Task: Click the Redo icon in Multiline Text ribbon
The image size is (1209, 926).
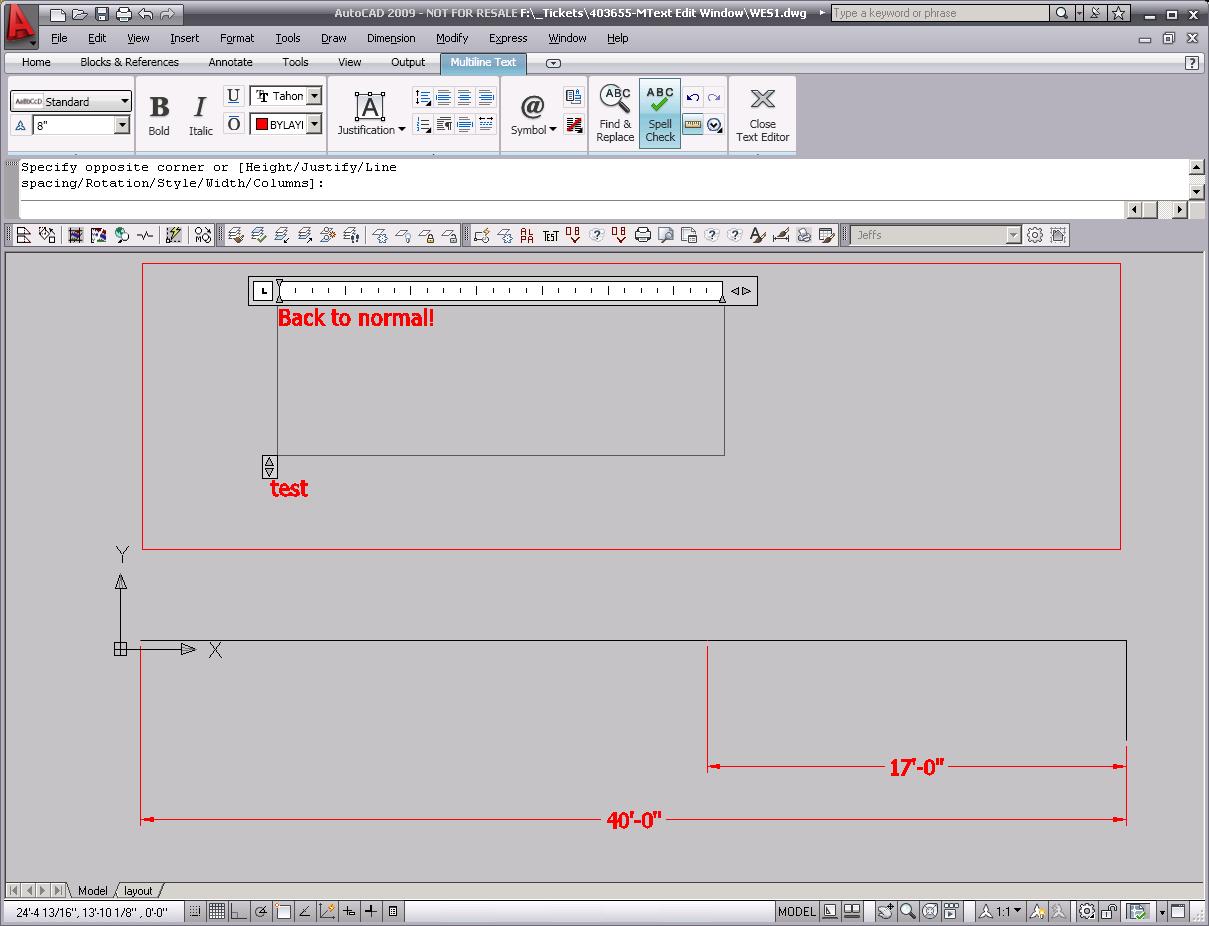Action: 714,98
